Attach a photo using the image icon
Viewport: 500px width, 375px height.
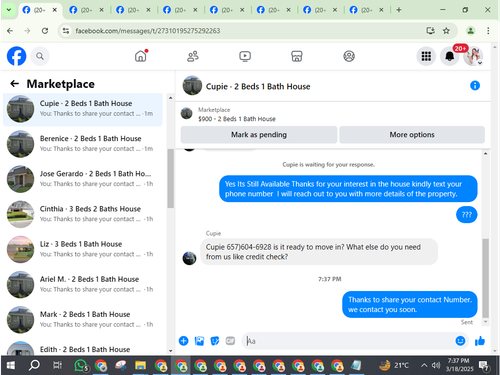coord(199,341)
